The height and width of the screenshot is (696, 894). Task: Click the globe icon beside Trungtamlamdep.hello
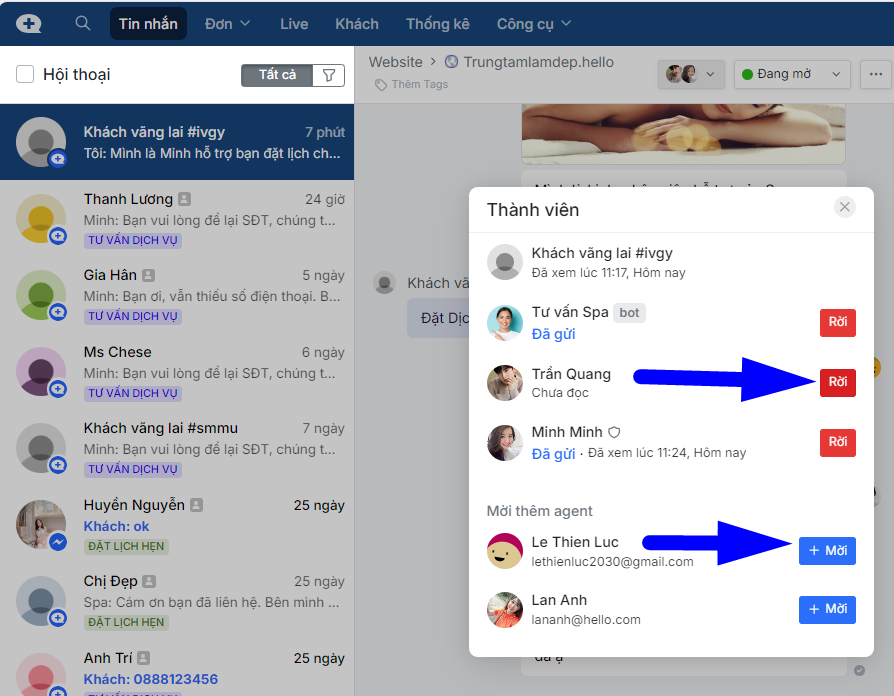point(451,62)
